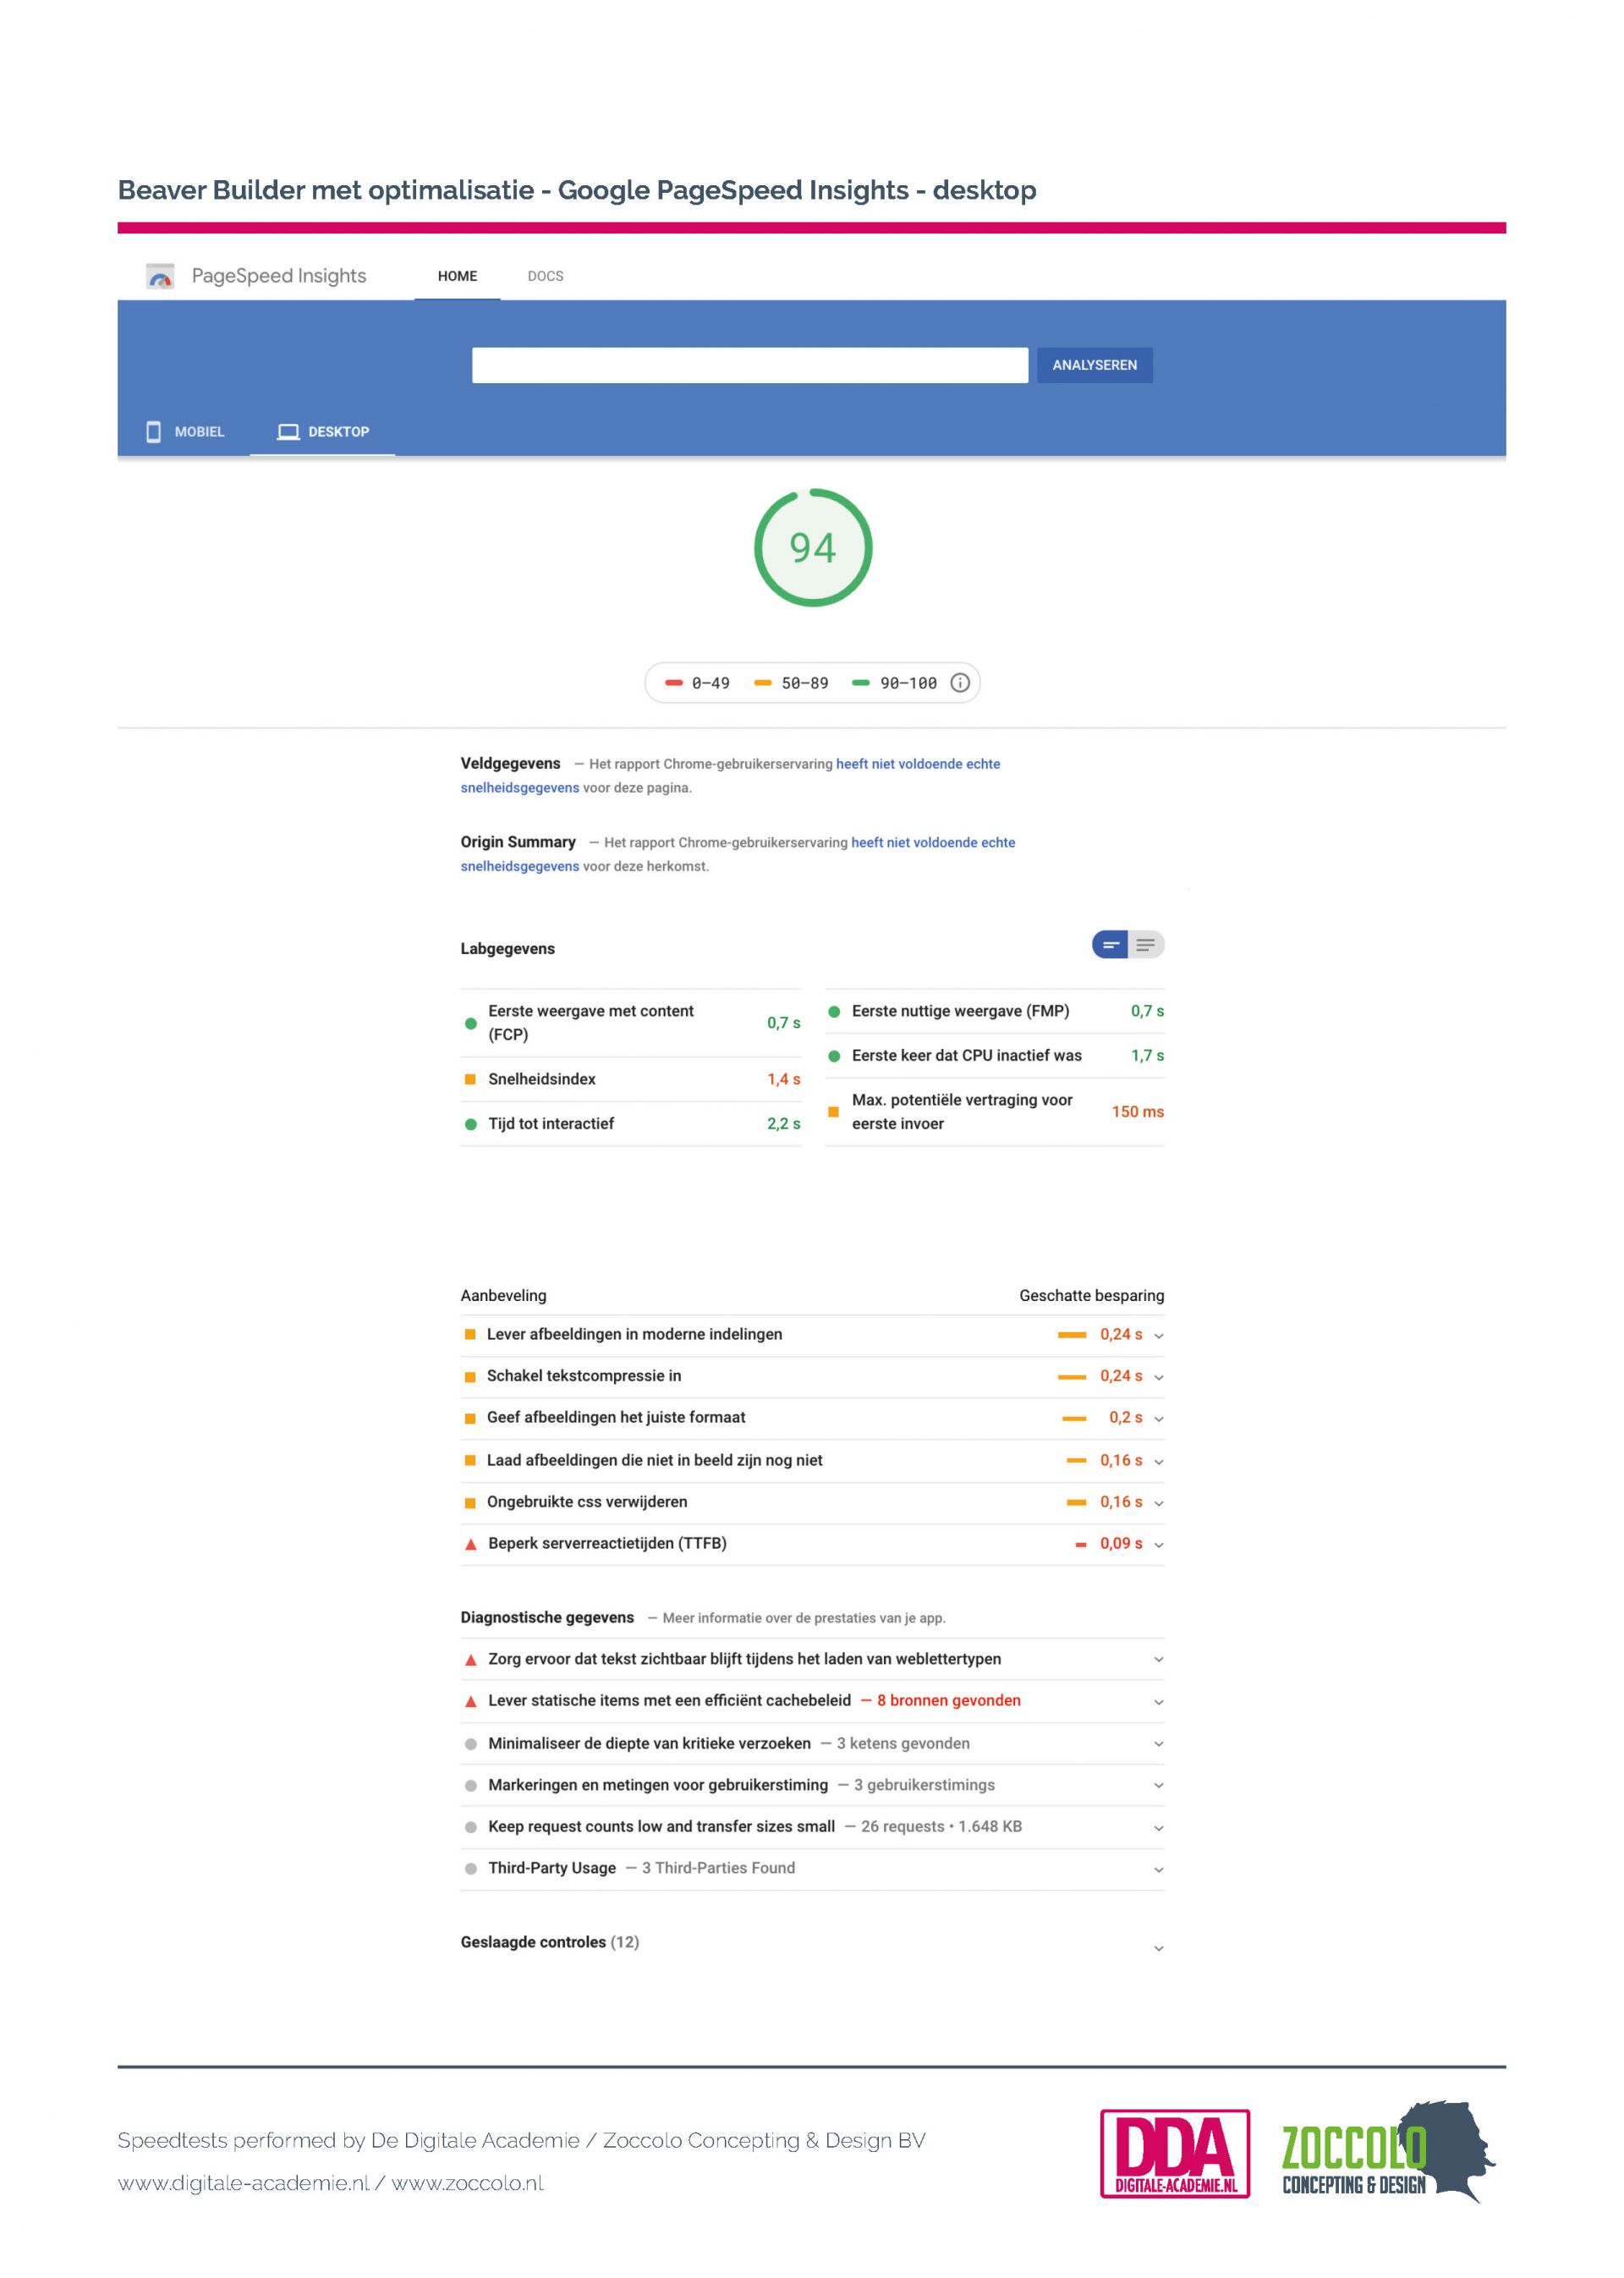This screenshot has height=2278, width=1624.
Task: Click the desktop laptop icon
Action: tap(288, 432)
